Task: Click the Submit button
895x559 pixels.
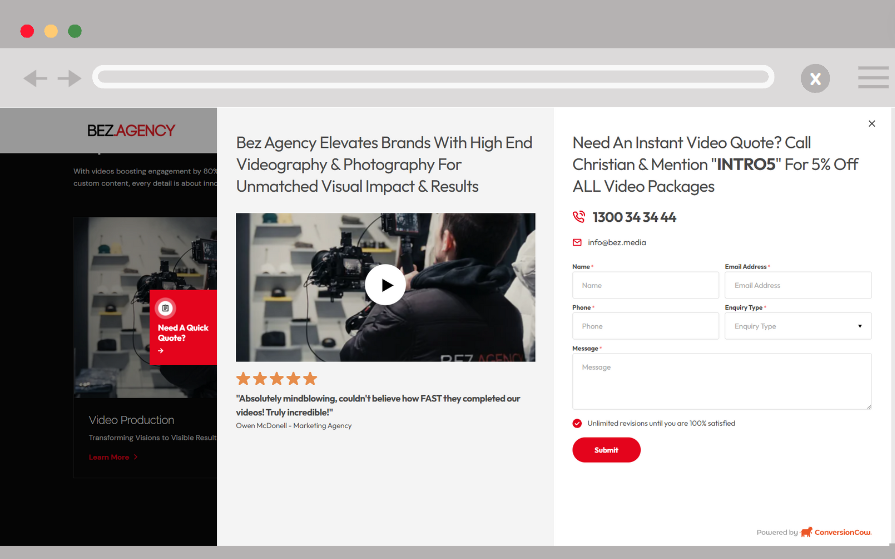Action: click(606, 450)
